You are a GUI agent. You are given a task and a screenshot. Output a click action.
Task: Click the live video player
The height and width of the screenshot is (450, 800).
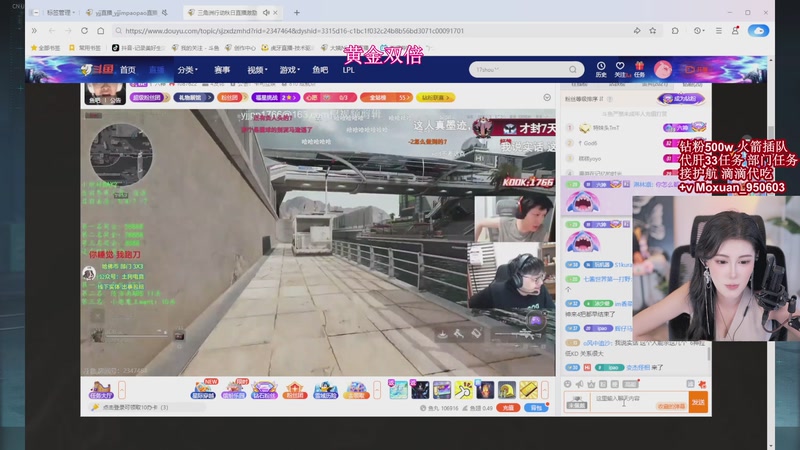[317, 242]
